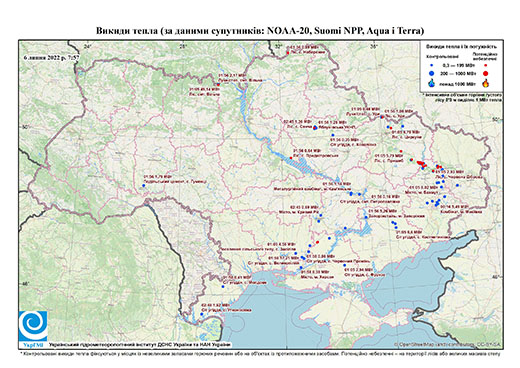Click the large red cluster in the Donbas
The height and width of the screenshot is (368, 520).
422,163
